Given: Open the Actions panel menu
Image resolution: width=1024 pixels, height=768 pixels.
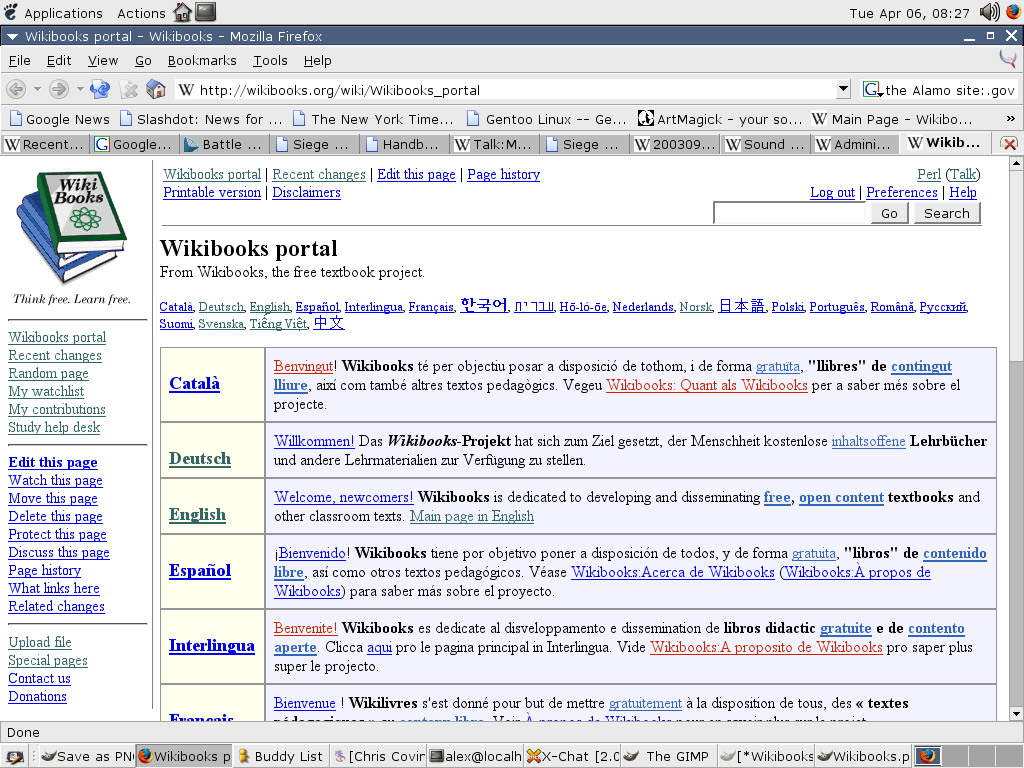Looking at the screenshot, I should (141, 13).
